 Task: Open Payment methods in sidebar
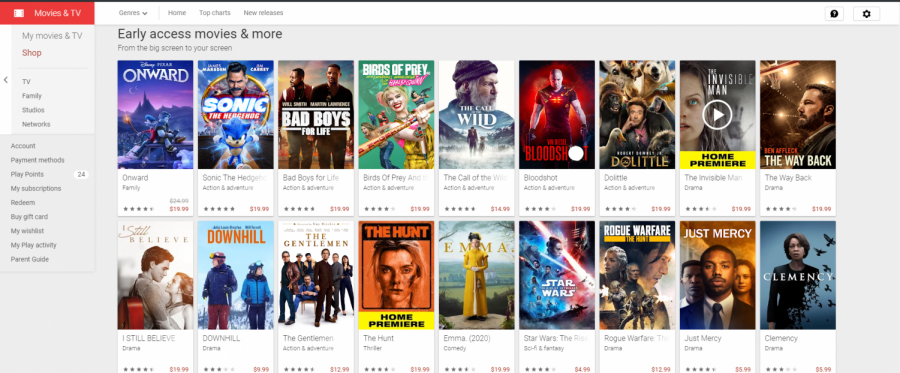pos(37,160)
